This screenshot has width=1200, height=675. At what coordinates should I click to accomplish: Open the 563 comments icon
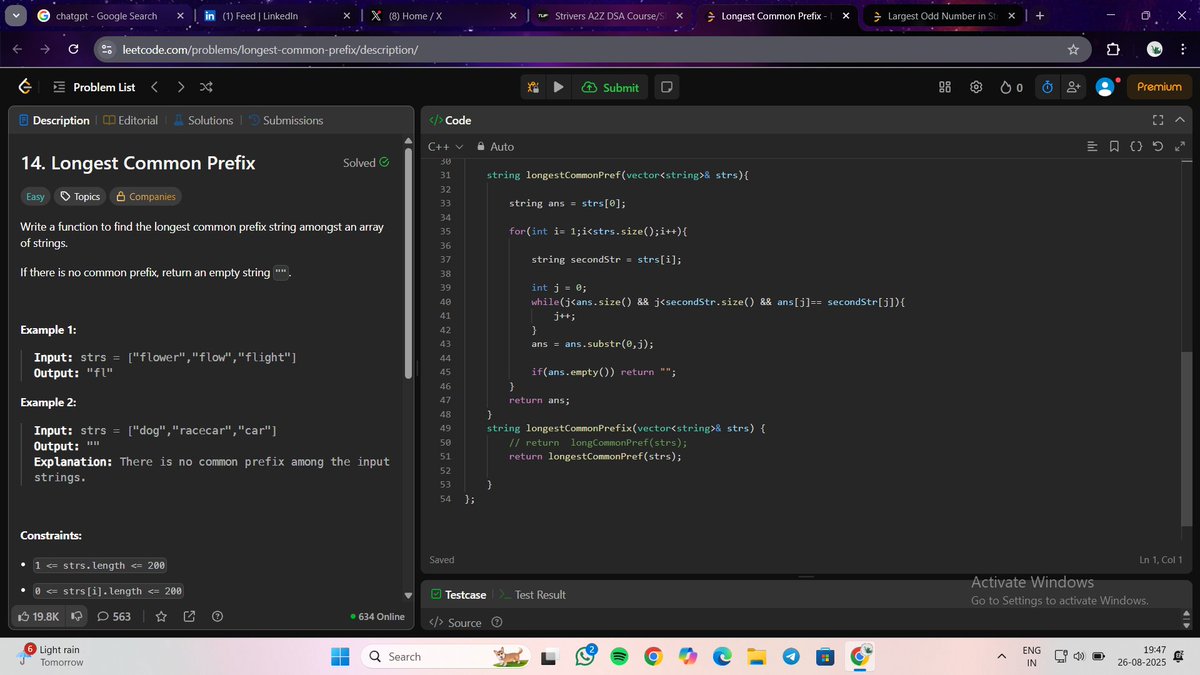tap(114, 616)
